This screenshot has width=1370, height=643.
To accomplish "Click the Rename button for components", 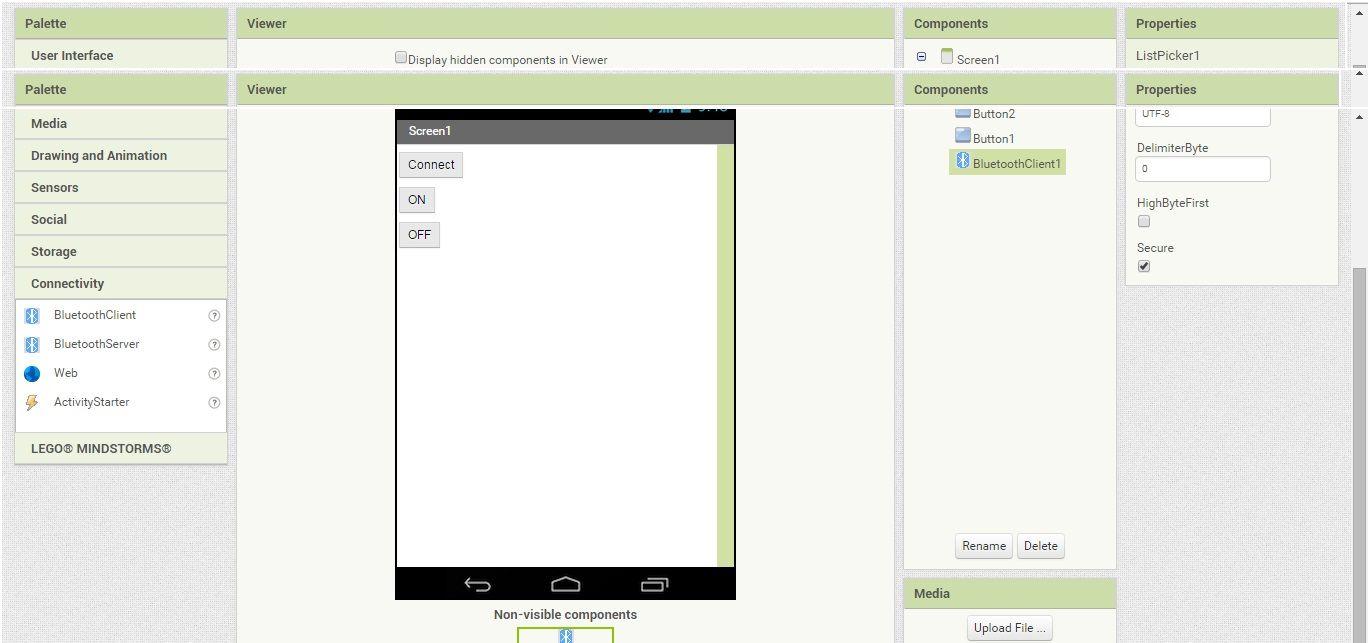I will pos(983,545).
